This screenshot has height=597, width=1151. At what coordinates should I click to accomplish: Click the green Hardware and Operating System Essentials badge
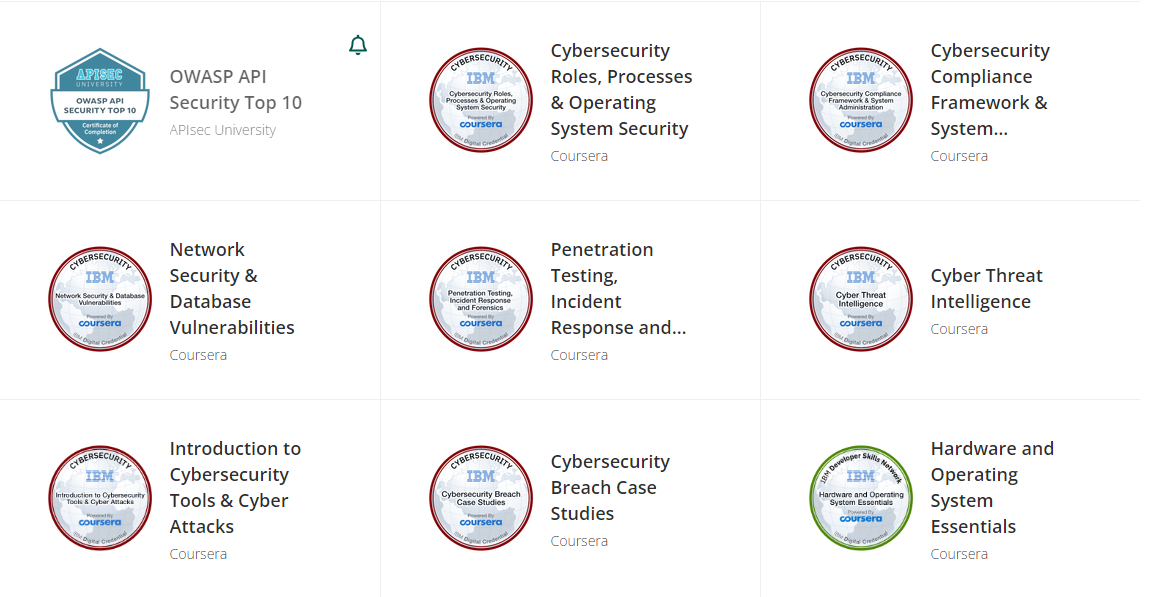point(861,497)
